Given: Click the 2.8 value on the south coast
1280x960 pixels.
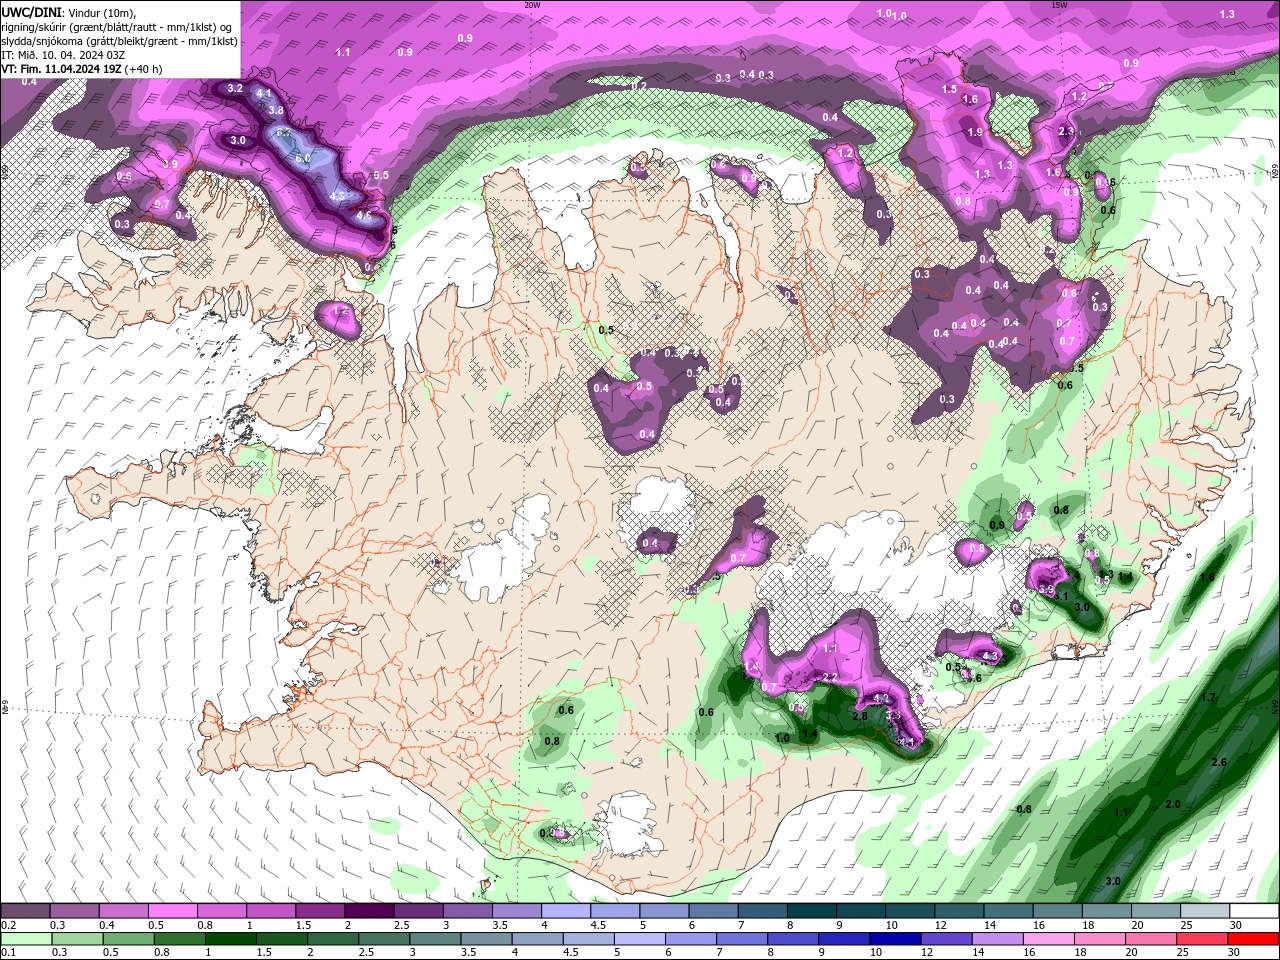Looking at the screenshot, I should coord(859,716).
